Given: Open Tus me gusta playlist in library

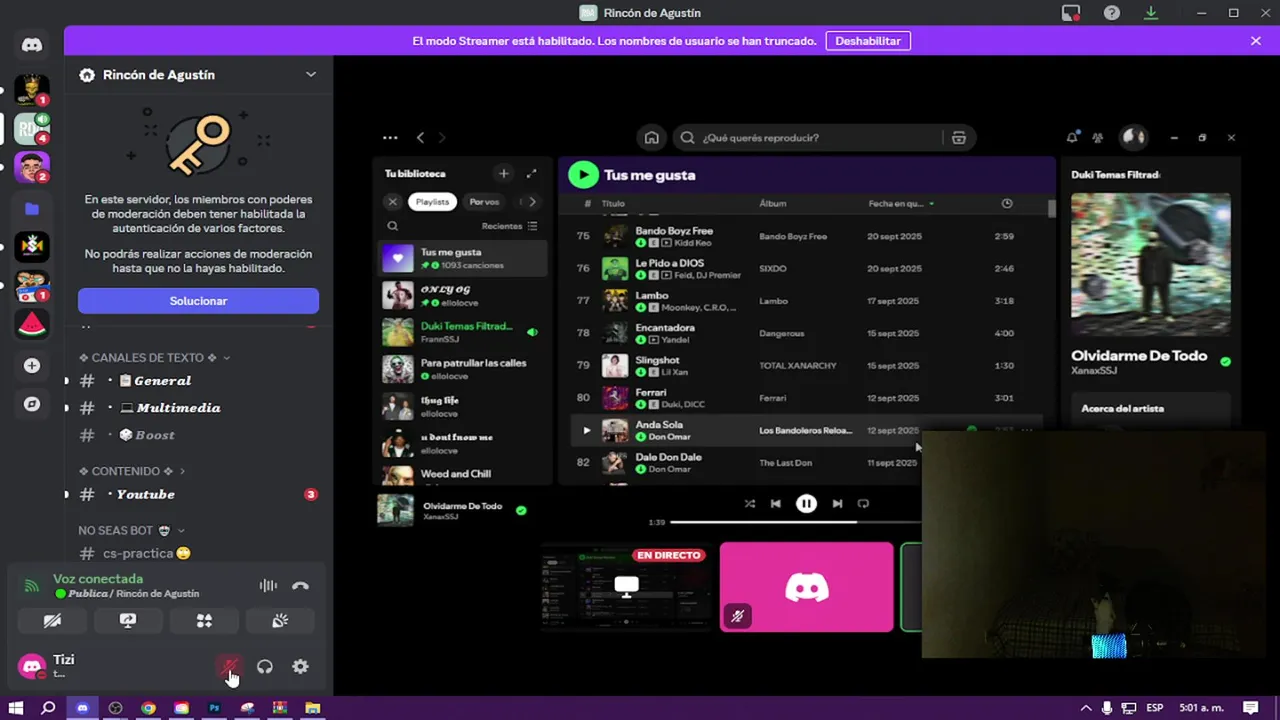Looking at the screenshot, I should point(464,258).
